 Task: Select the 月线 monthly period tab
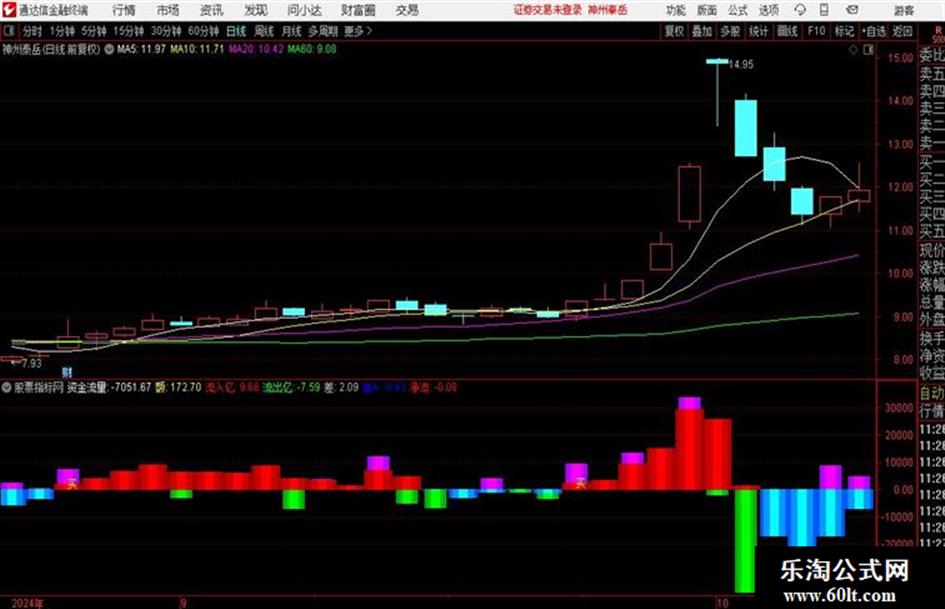tap(292, 31)
